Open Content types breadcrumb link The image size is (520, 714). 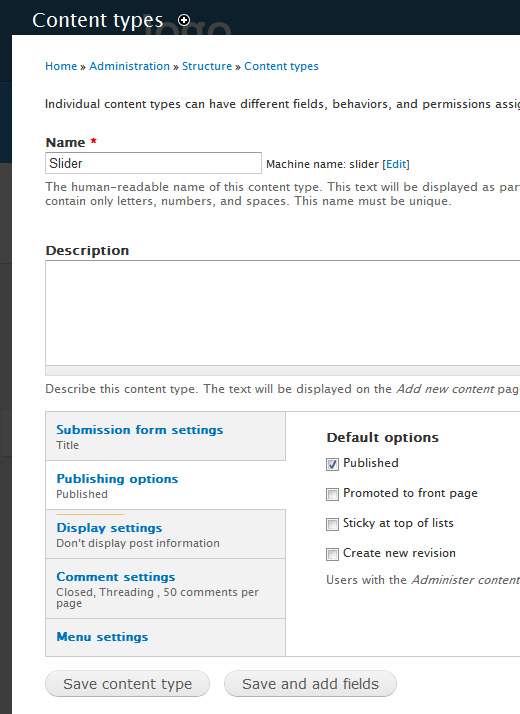pos(281,66)
